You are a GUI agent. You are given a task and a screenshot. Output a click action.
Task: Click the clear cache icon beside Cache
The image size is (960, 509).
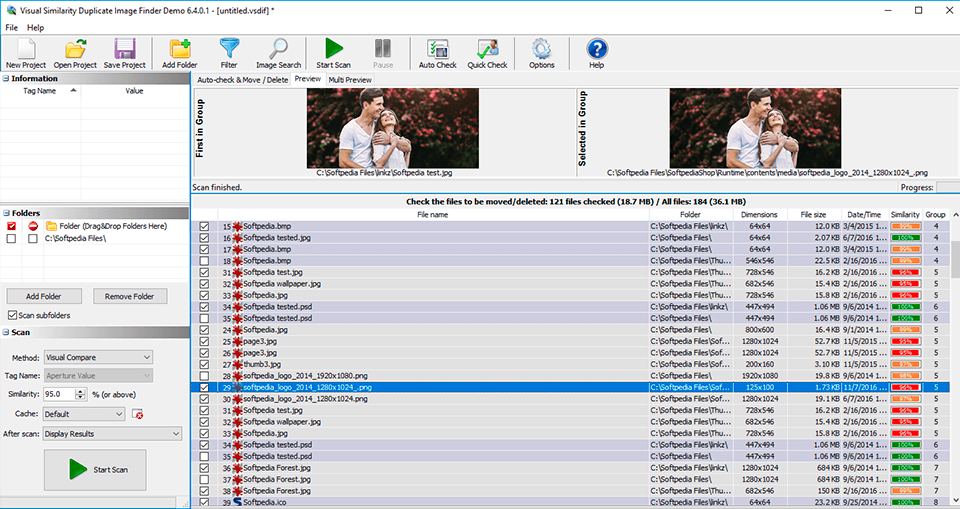tap(138, 414)
